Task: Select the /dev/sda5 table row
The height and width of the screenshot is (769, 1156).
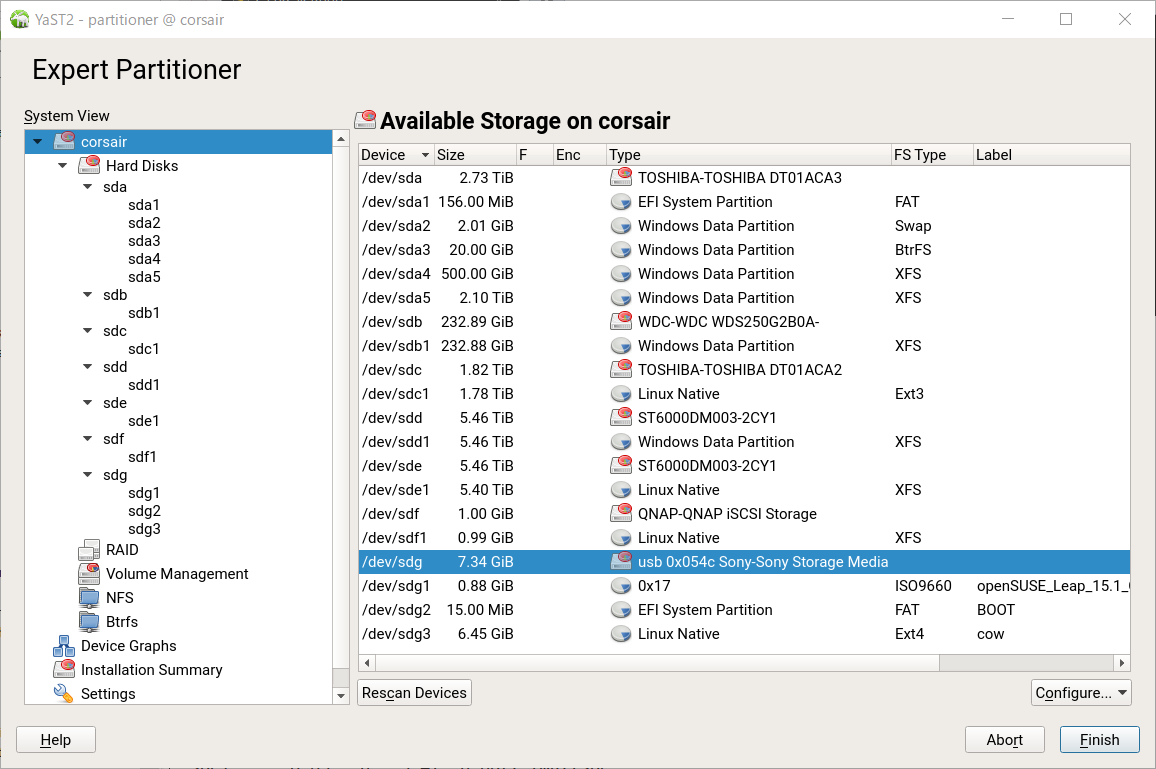Action: pos(744,298)
